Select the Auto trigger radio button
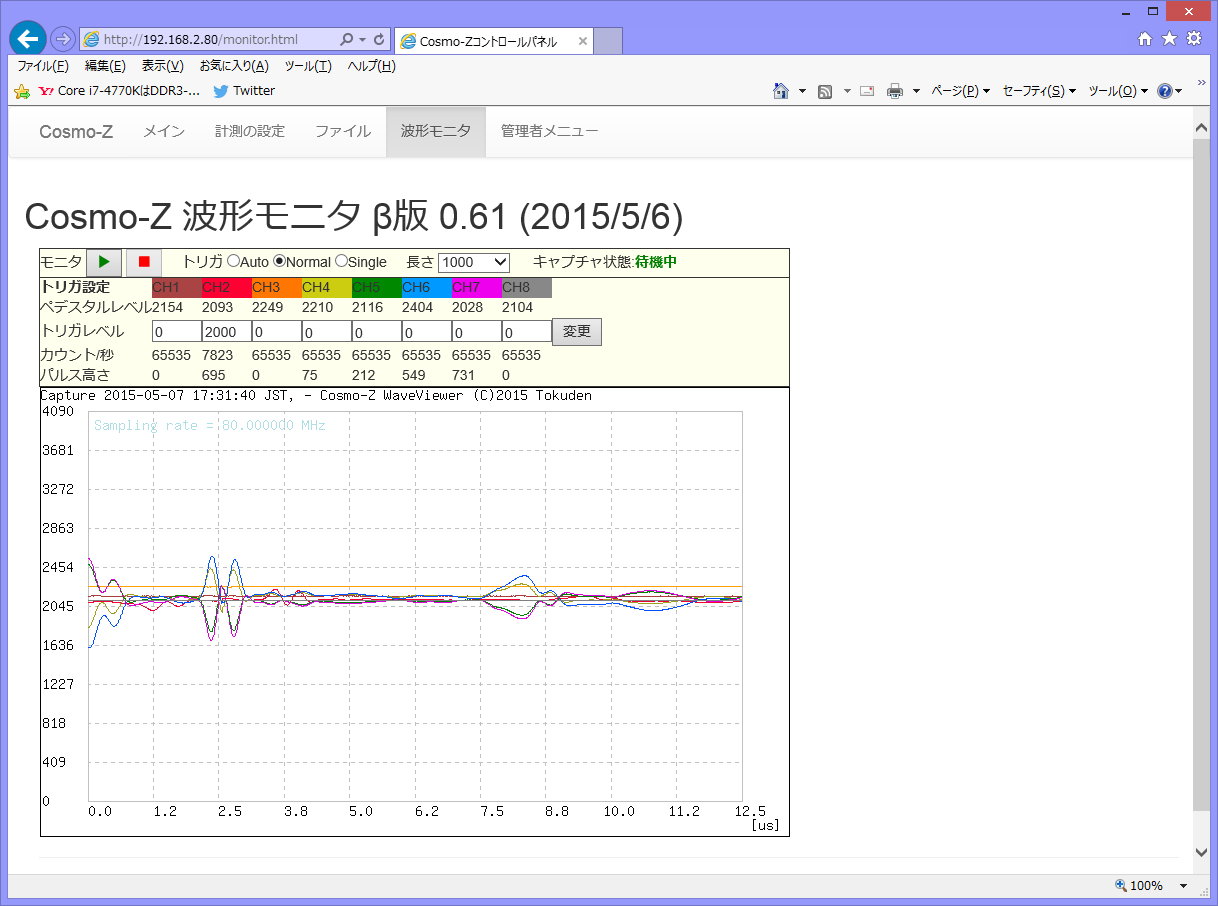 [234, 261]
